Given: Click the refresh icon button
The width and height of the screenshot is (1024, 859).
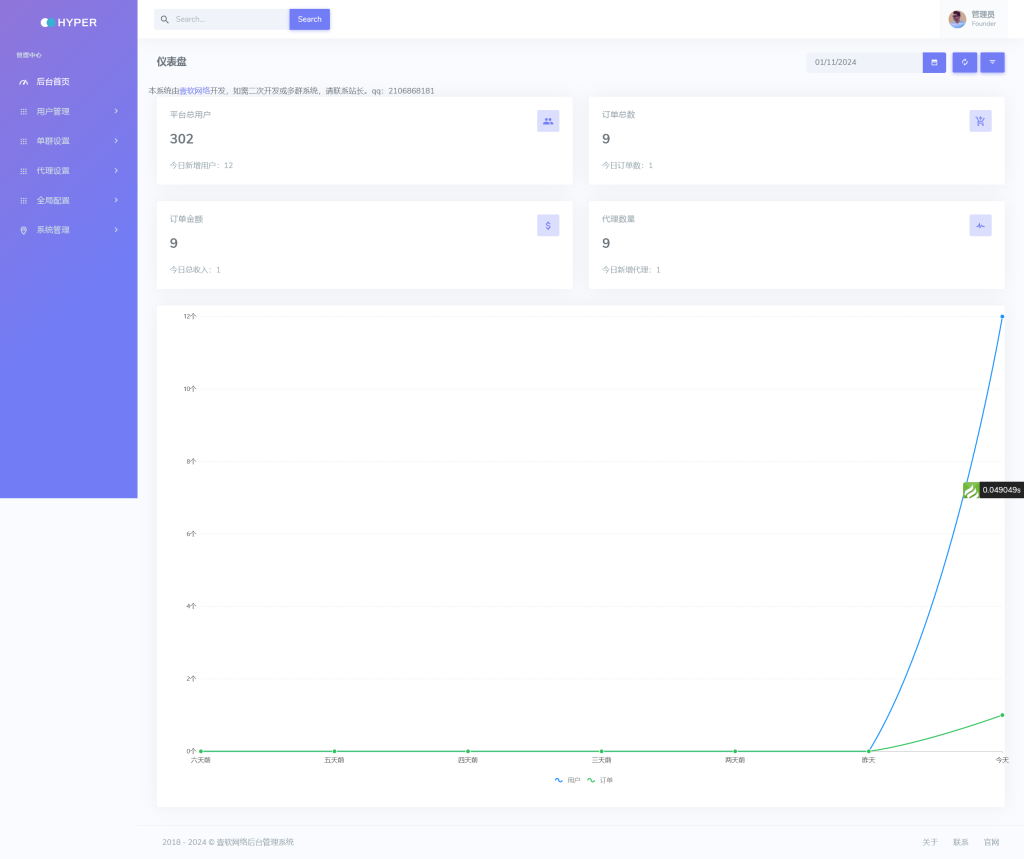Looking at the screenshot, I should coord(964,62).
